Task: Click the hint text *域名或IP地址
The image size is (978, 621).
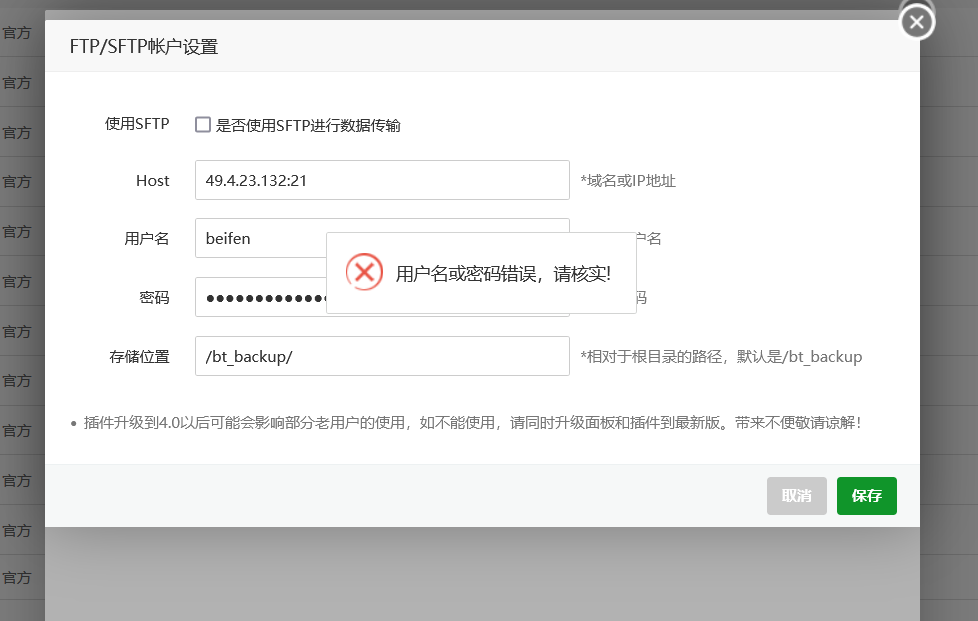Action: click(628, 181)
